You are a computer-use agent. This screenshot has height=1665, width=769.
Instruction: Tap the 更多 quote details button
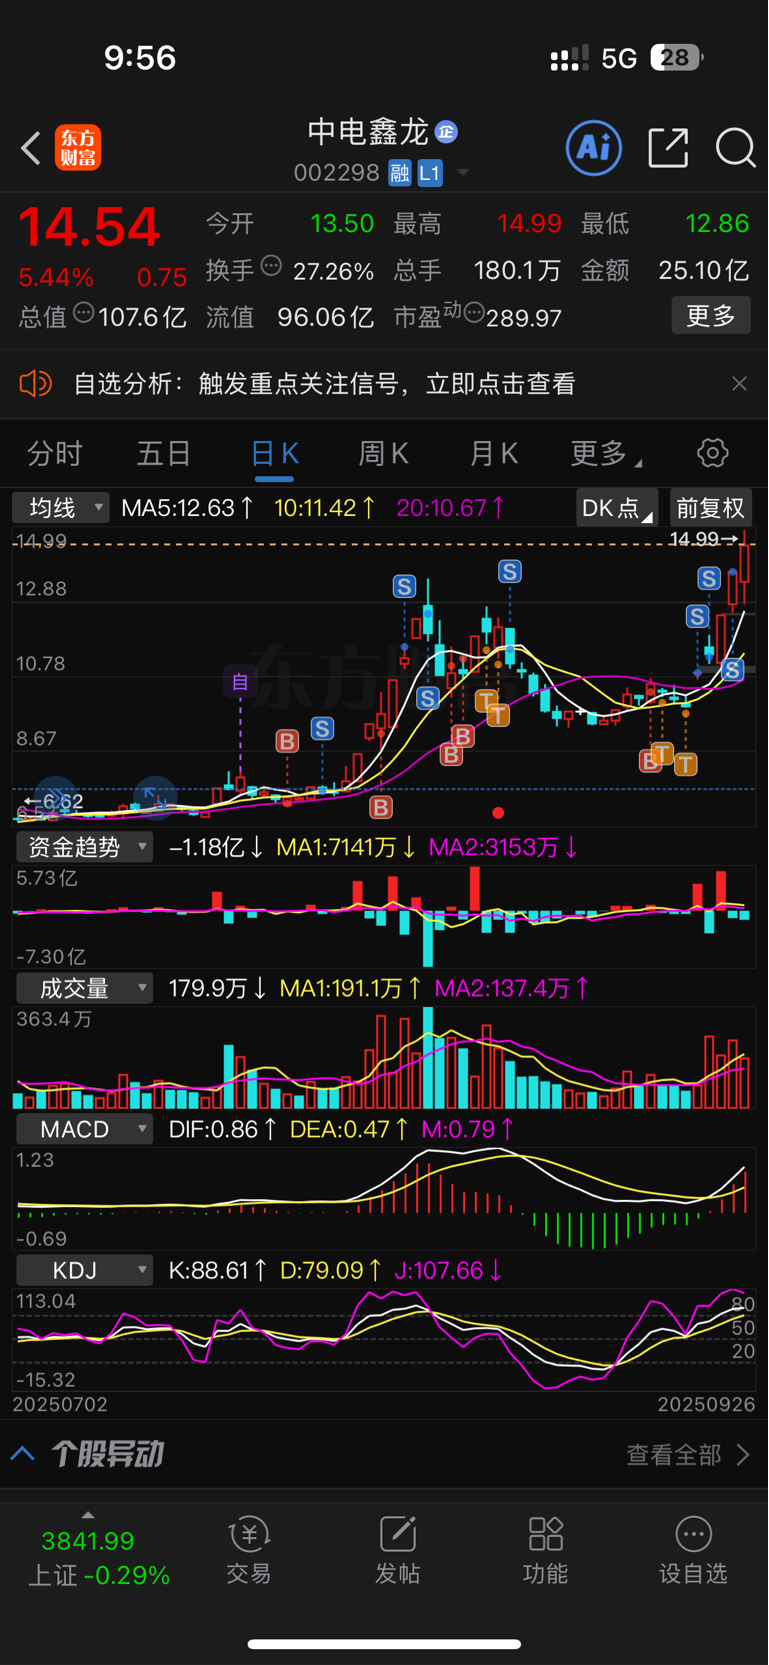point(711,316)
